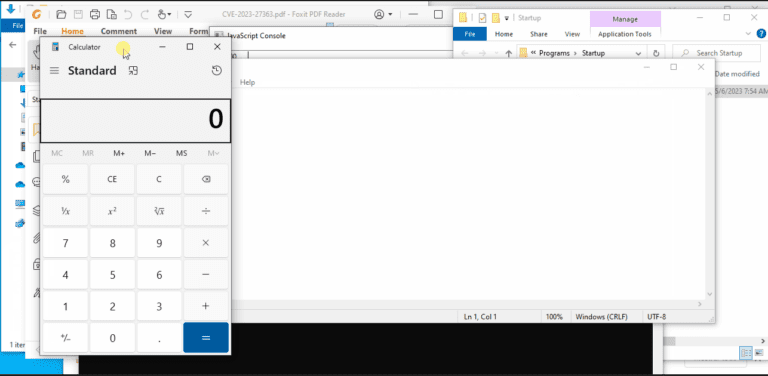Click Foxit Print toolbar icon
The image size is (768, 376).
pyautogui.click(x=95, y=14)
